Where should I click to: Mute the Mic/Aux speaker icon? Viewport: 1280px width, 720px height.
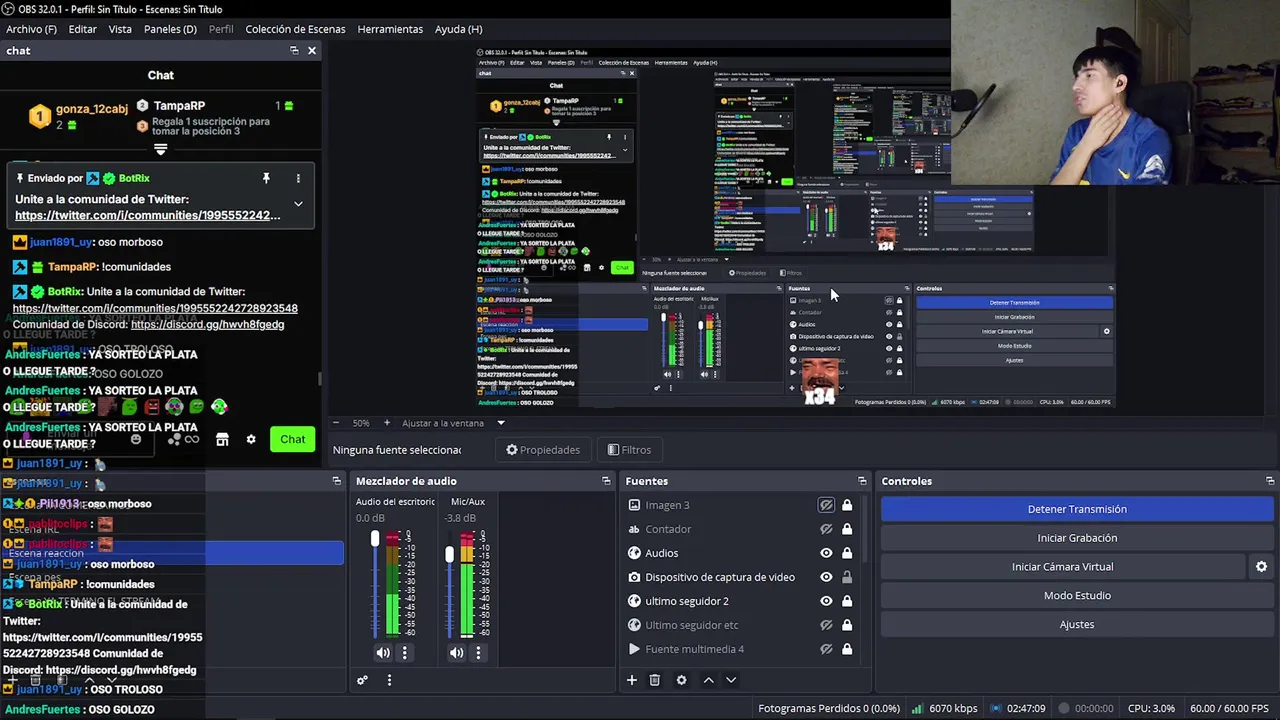point(456,653)
